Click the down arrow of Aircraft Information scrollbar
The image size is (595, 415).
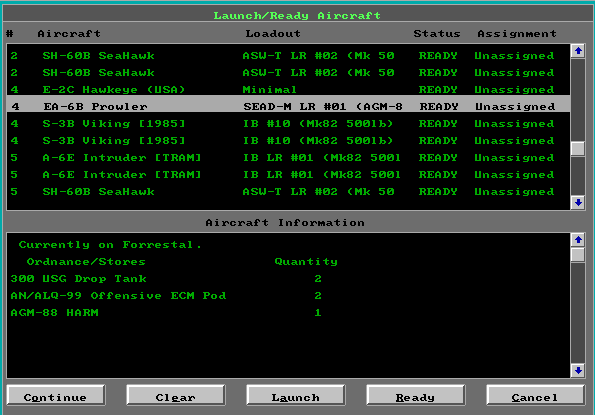(x=578, y=371)
